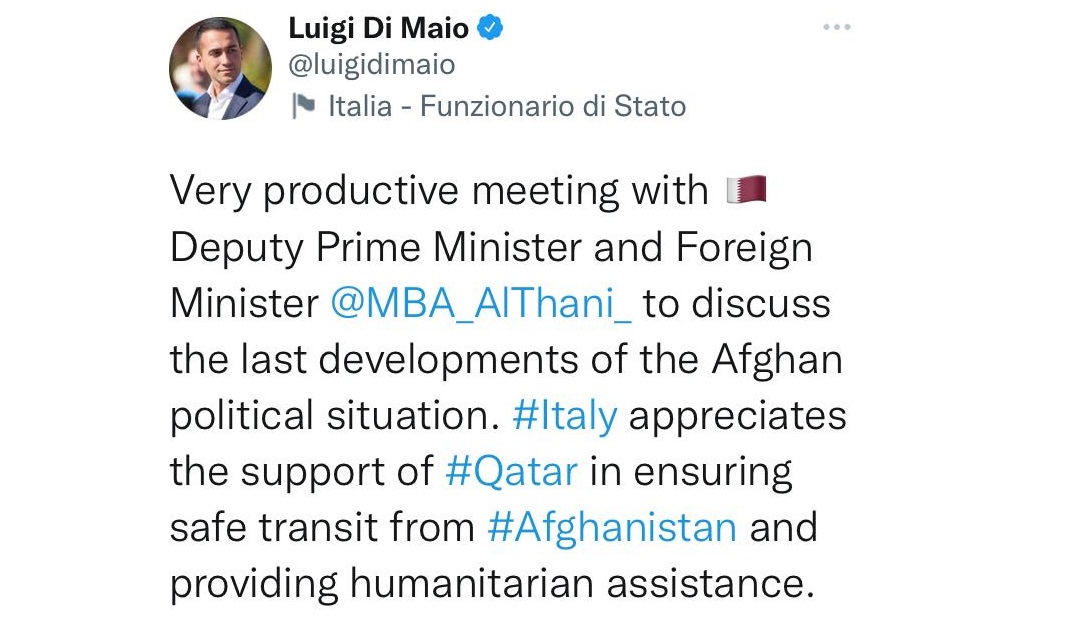The width and height of the screenshot is (1075, 636).
Task: Open Luigi Di Maio's profile photo
Action: (x=220, y=70)
